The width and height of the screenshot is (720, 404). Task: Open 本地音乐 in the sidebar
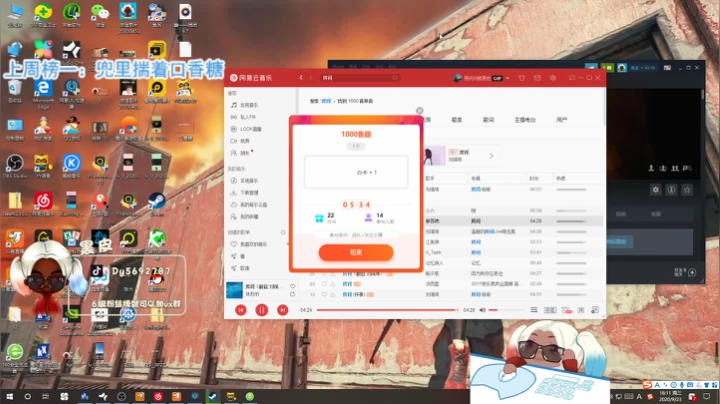[249, 181]
